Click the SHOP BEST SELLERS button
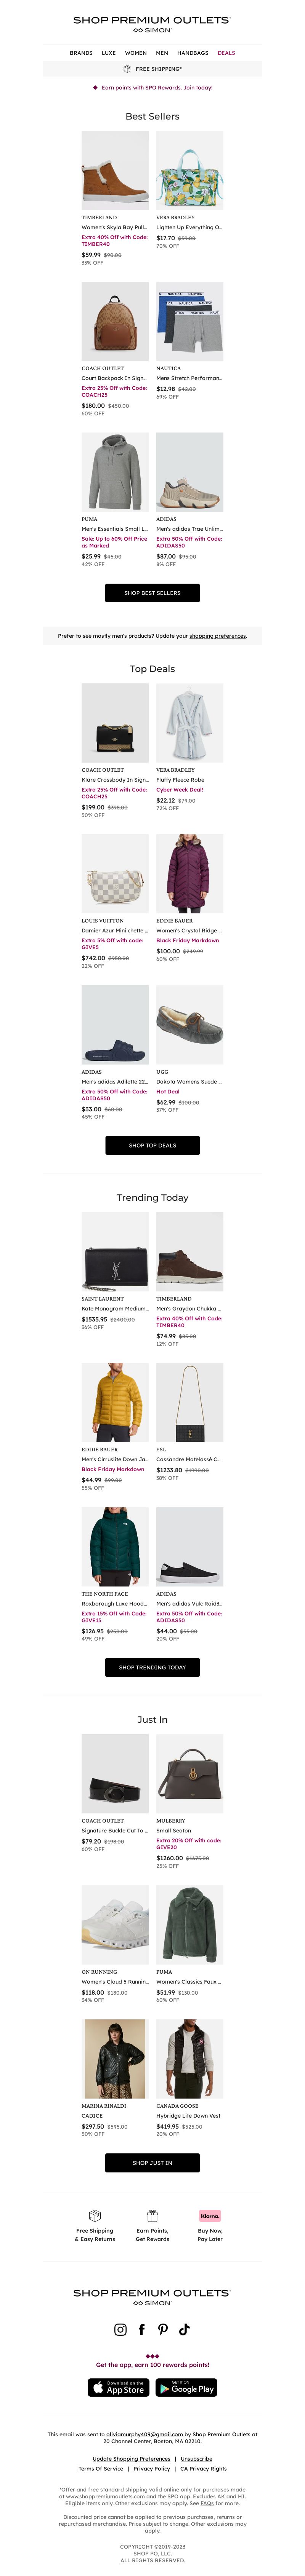Screen dimensions: 305x2576 [152, 593]
